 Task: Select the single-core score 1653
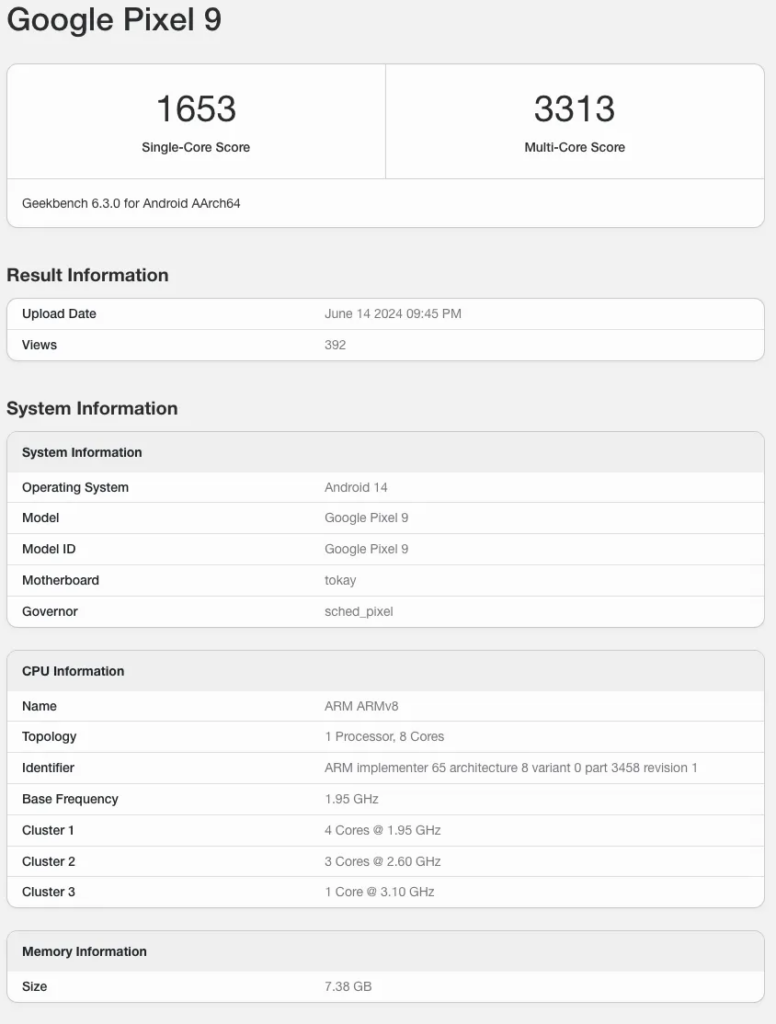click(196, 108)
